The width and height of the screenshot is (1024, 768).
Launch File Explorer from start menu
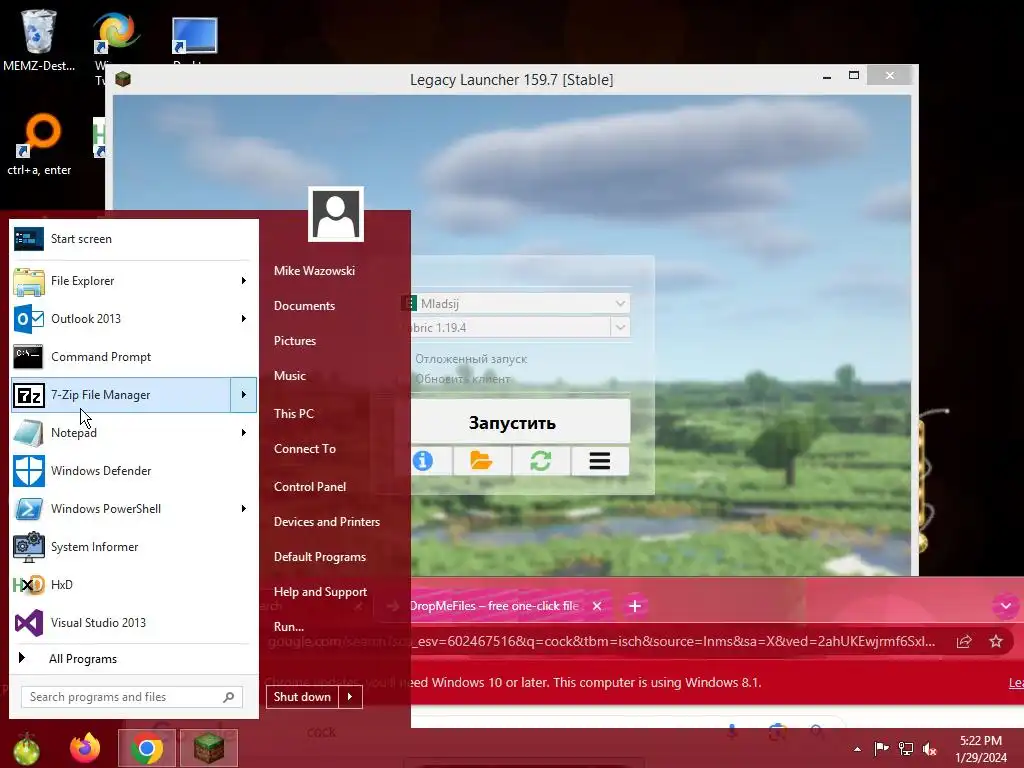tap(121, 281)
